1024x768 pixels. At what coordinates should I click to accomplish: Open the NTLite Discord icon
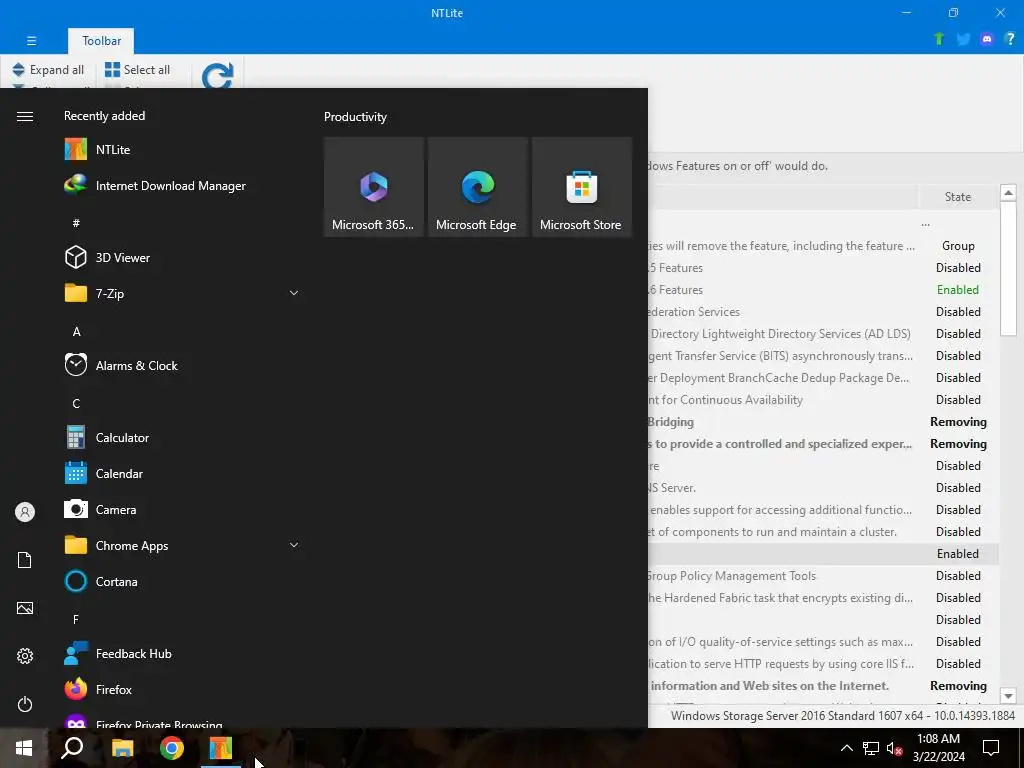987,39
